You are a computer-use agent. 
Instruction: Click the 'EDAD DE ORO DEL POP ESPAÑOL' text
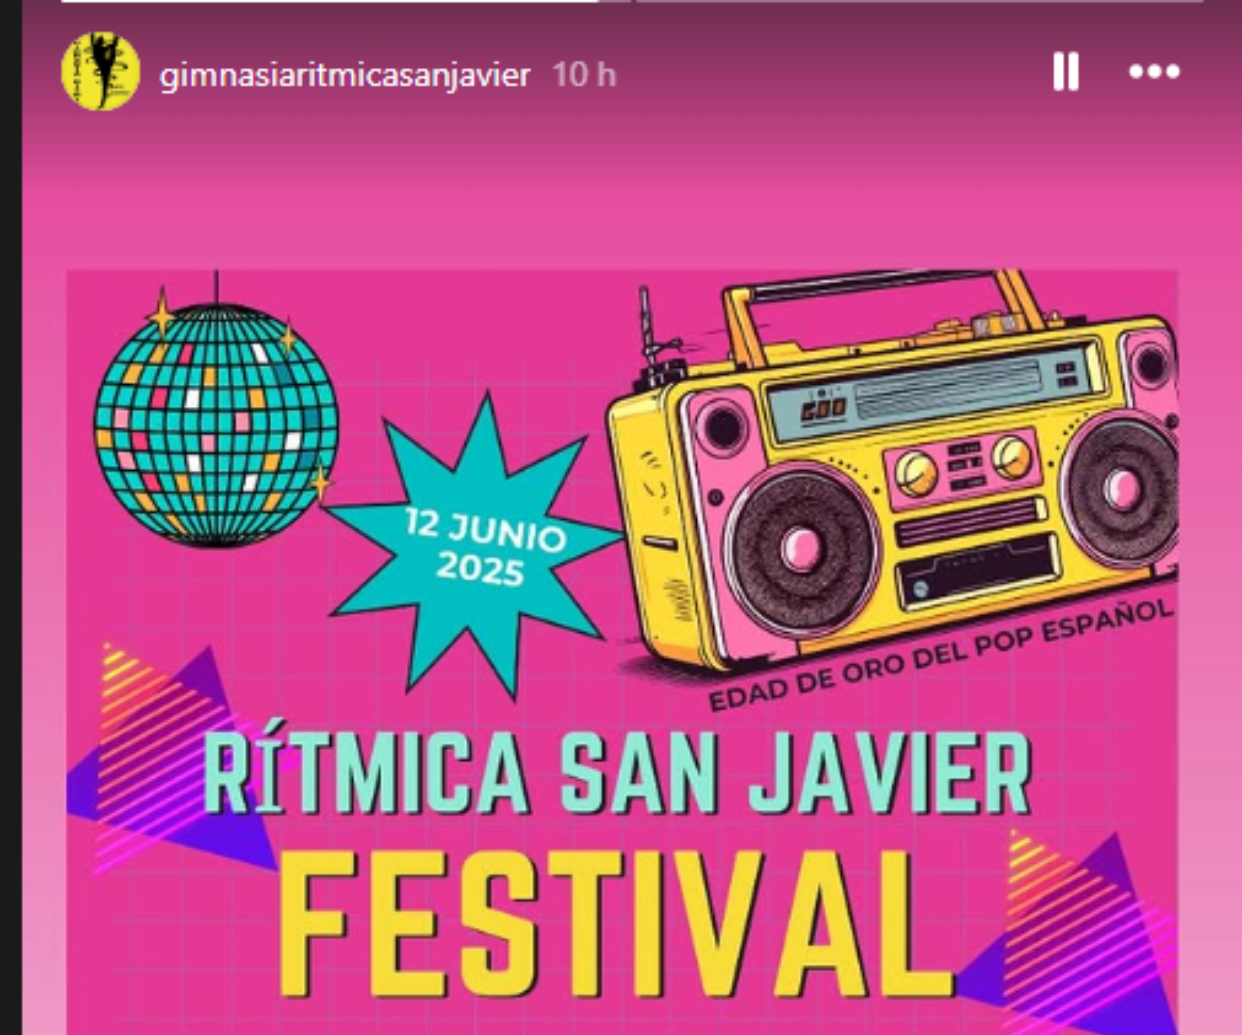[x=940, y=655]
